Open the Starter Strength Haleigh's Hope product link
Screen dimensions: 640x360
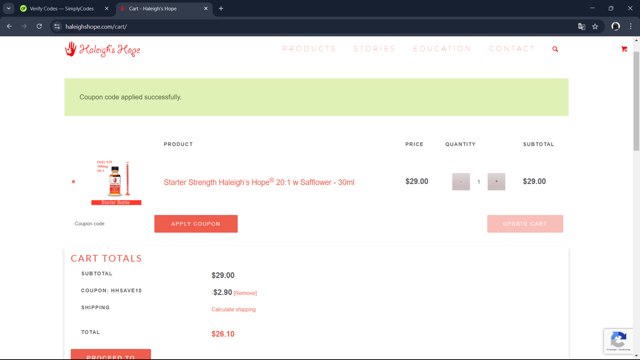coord(259,182)
